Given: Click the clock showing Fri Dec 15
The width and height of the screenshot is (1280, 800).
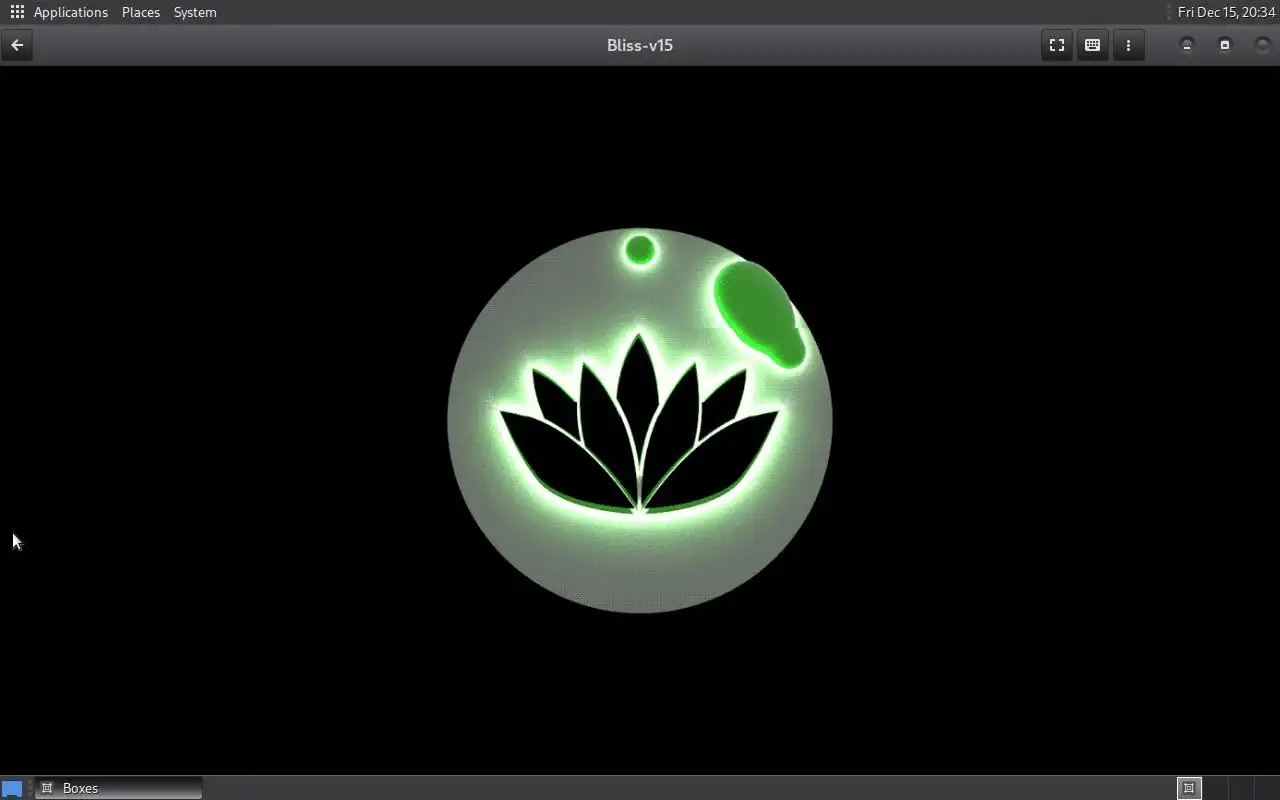Looking at the screenshot, I should tap(1226, 12).
